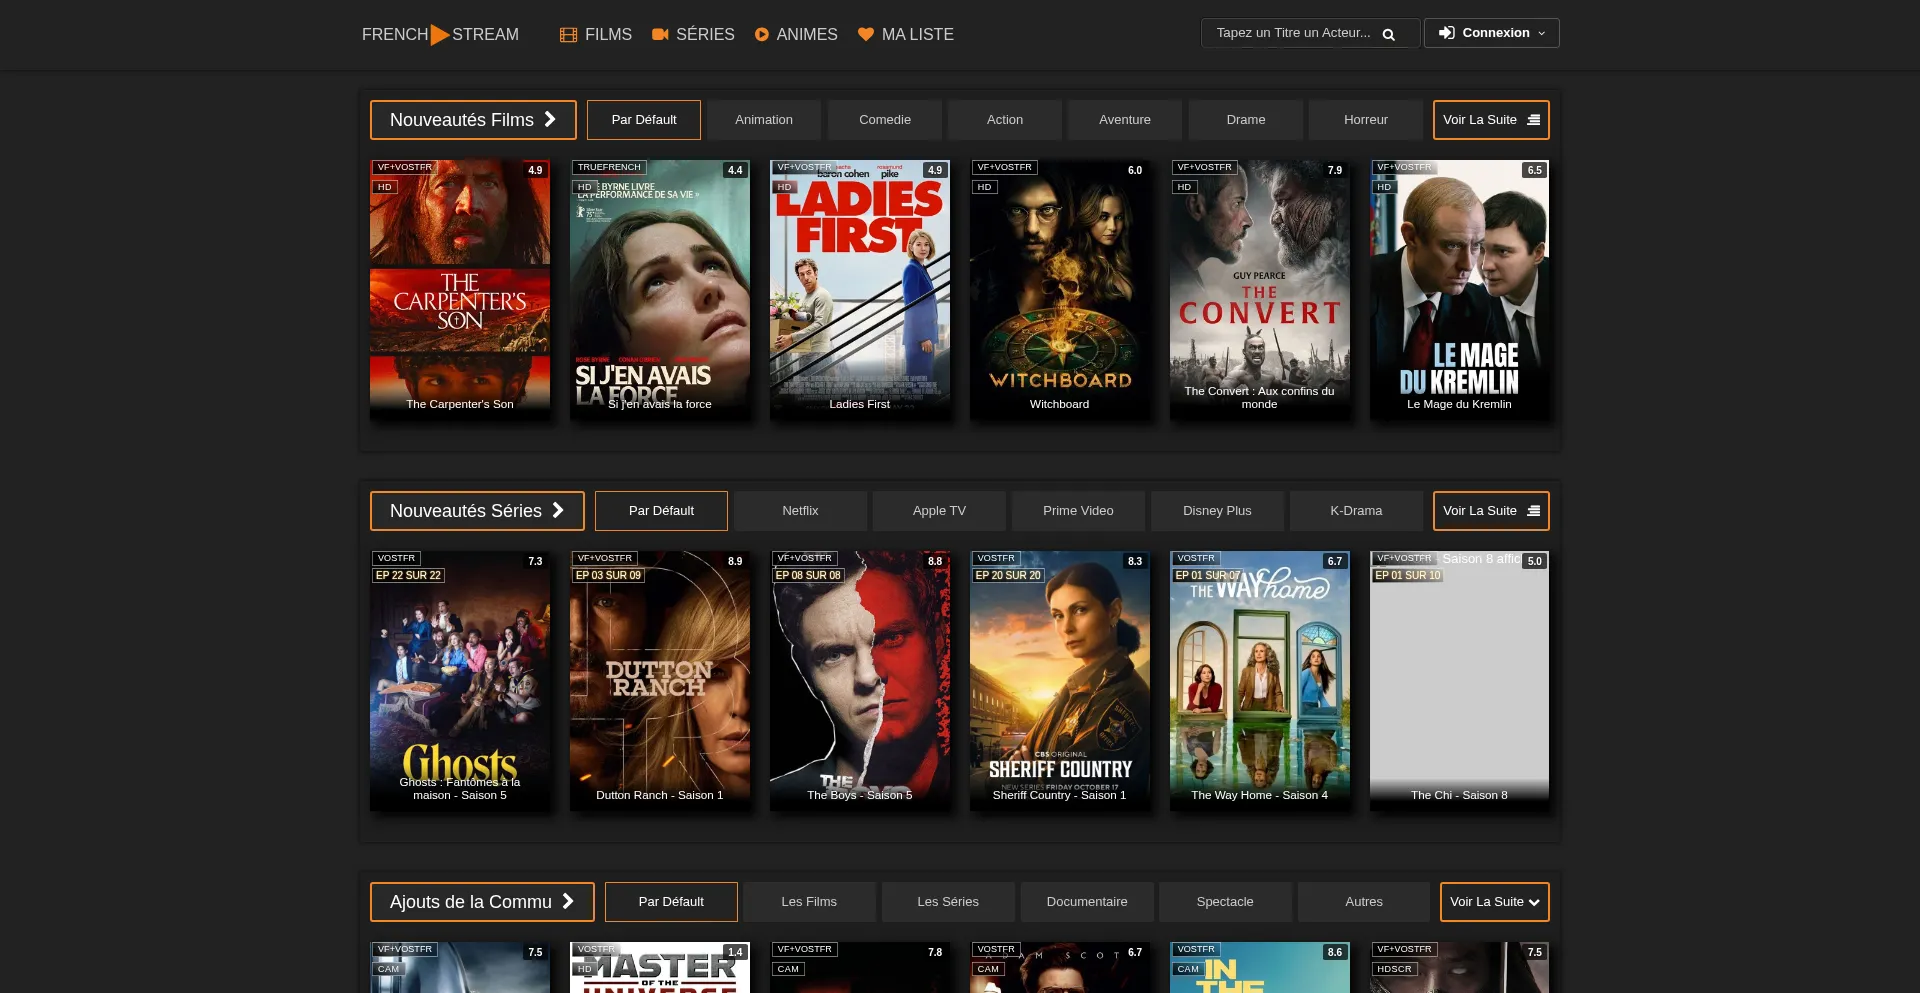The height and width of the screenshot is (993, 1920).
Task: Filter series by Netflix
Action: (x=800, y=511)
